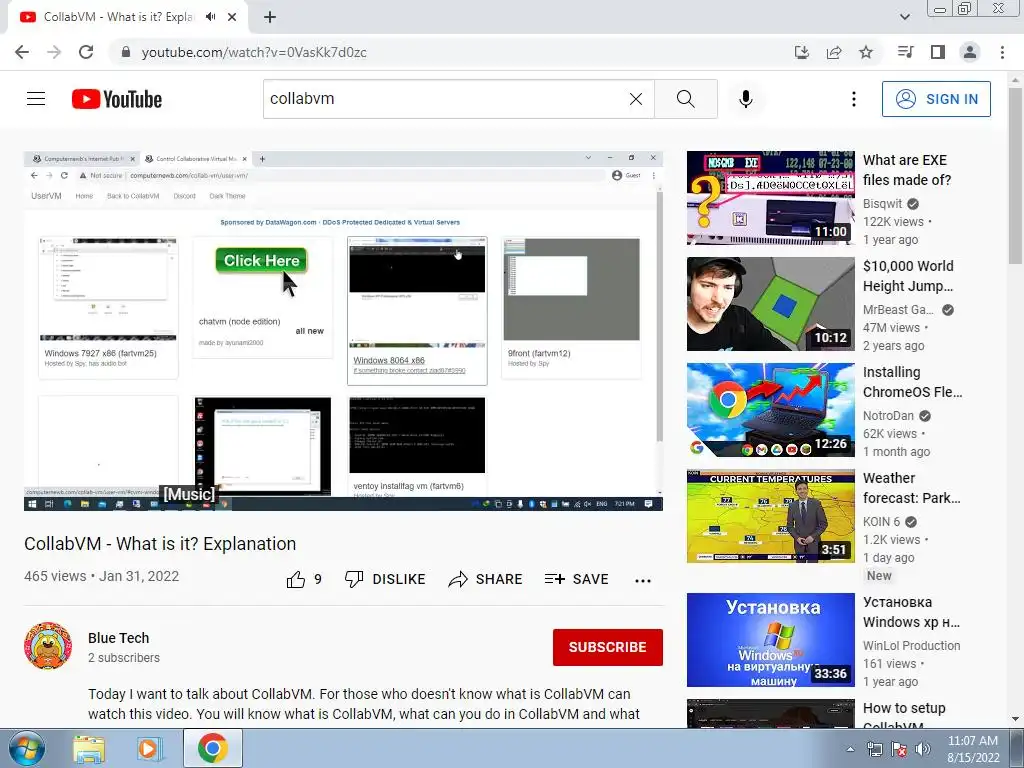
Task: Open more actions ellipsis under video
Action: [643, 581]
